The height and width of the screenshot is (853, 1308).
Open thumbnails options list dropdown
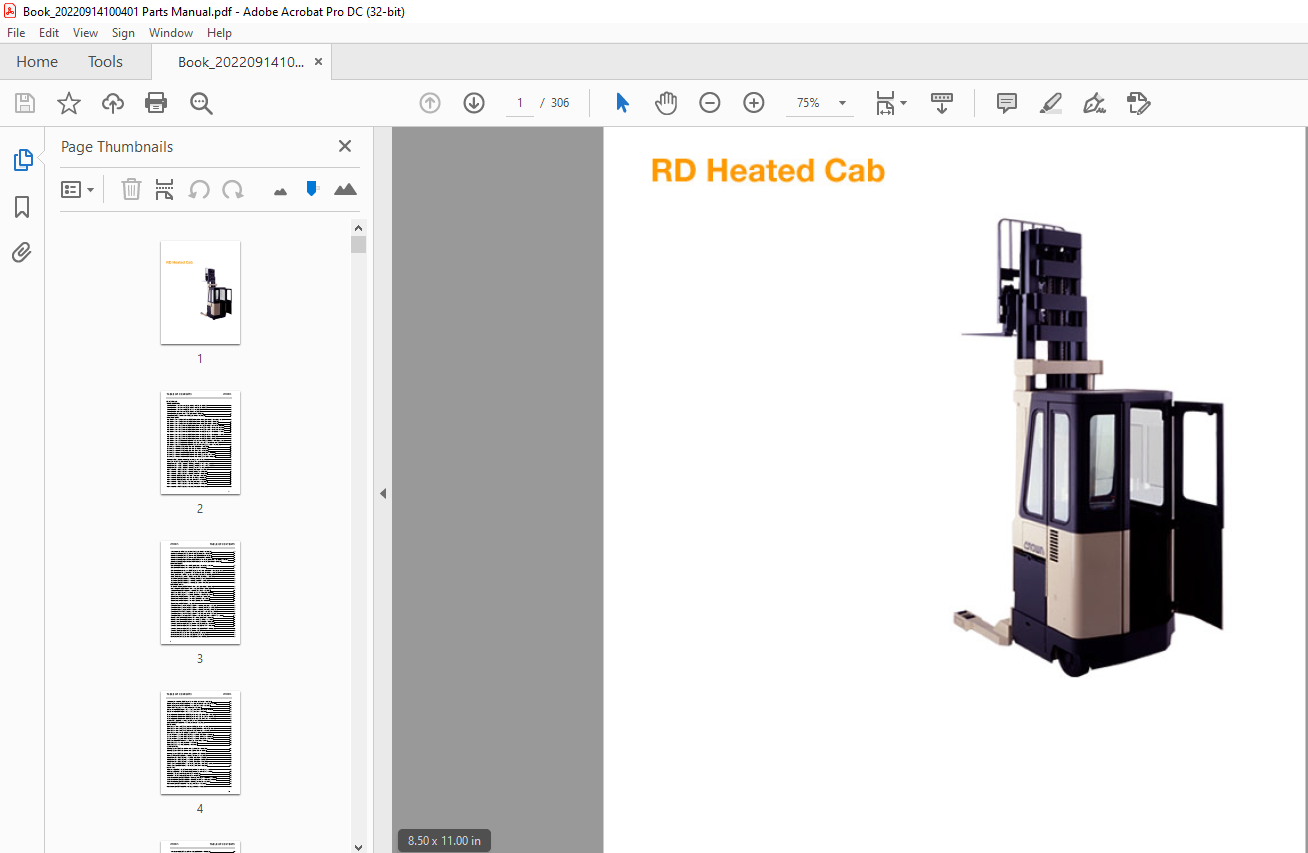[78, 189]
